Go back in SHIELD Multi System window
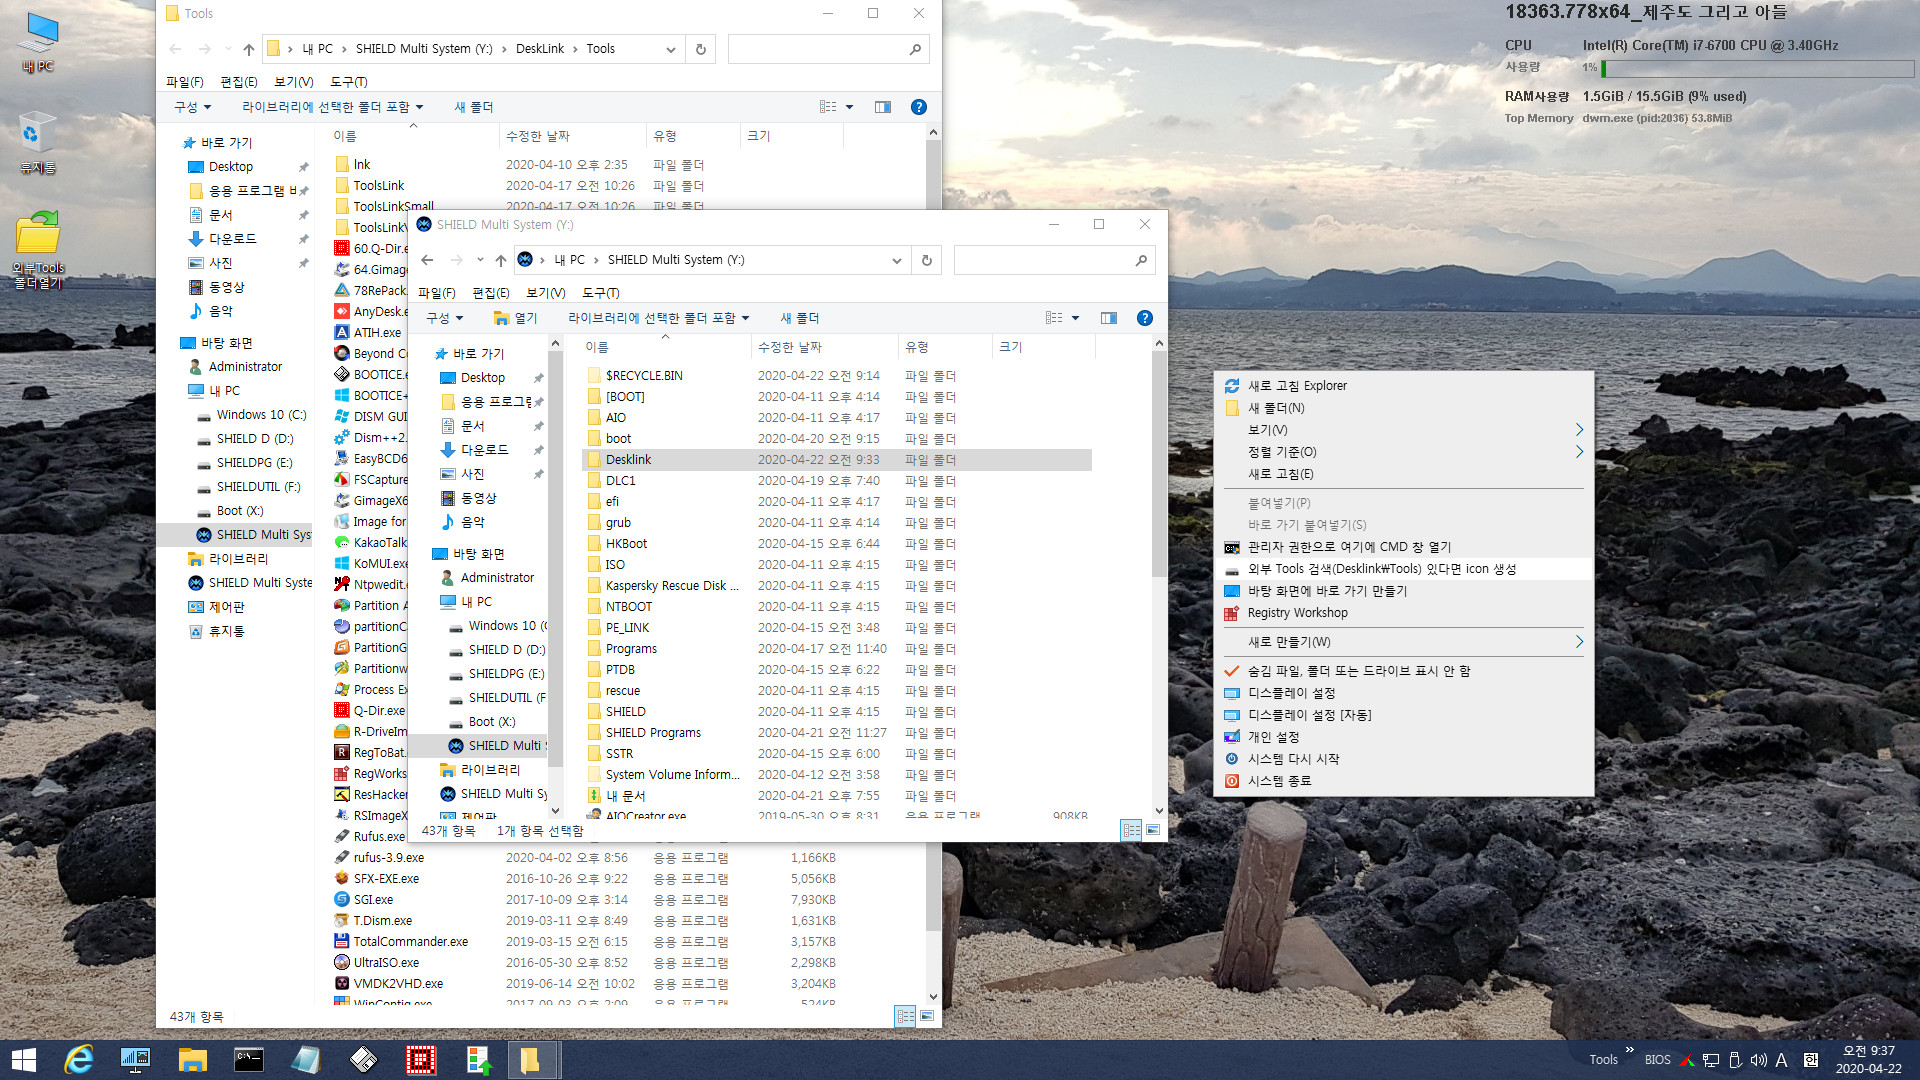Viewport: 1920px width, 1080px height. pos(427,260)
